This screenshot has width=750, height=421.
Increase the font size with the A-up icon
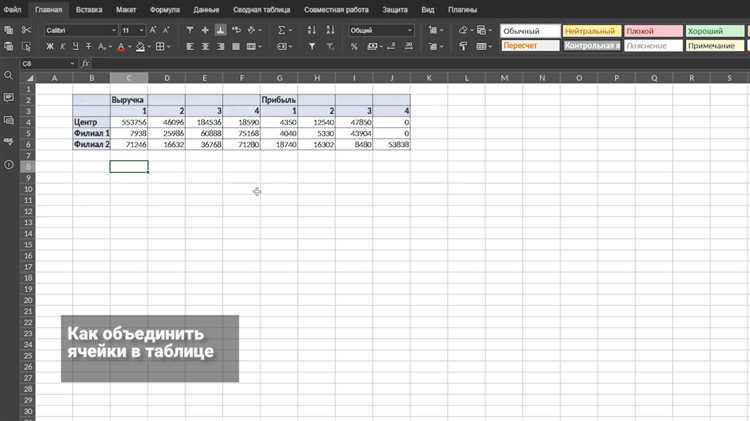coord(153,30)
